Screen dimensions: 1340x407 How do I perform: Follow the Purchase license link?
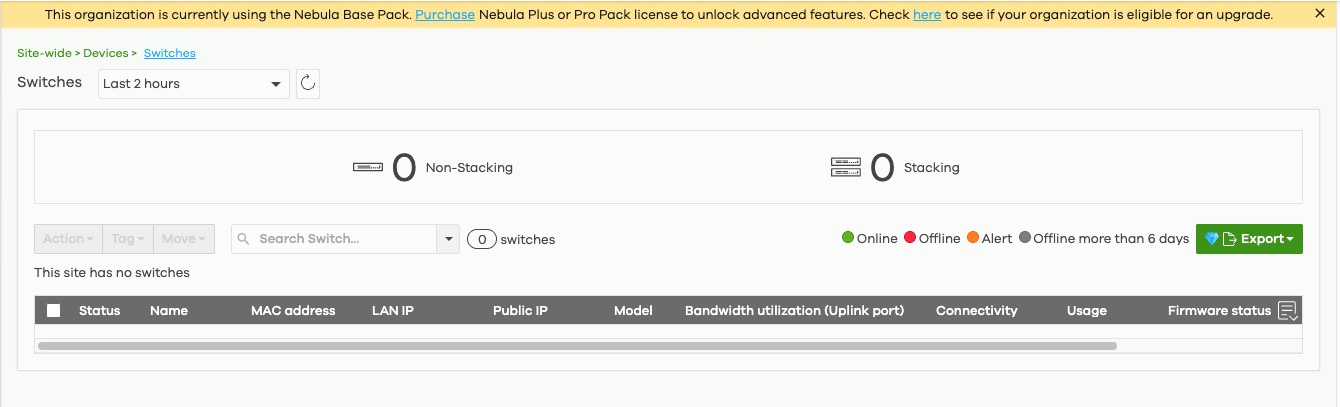445,15
